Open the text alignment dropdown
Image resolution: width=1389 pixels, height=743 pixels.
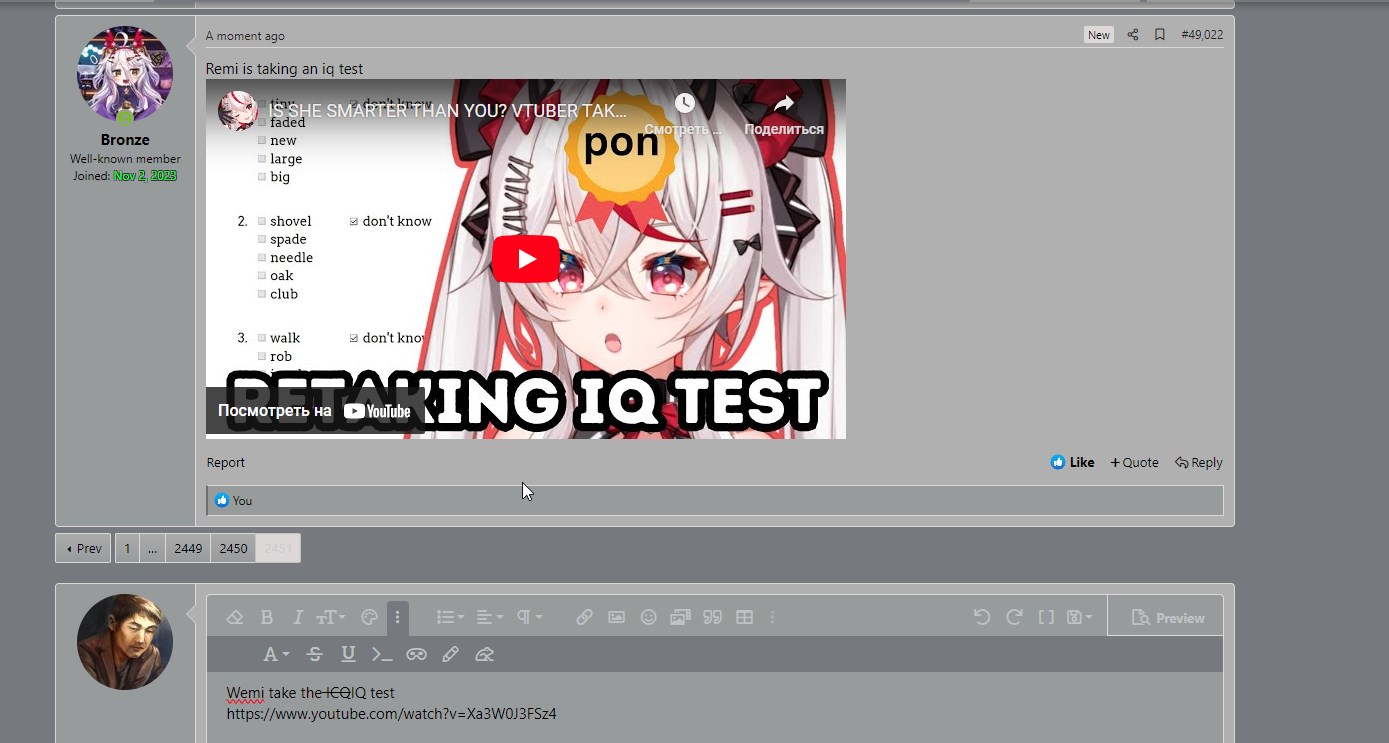(x=489, y=618)
